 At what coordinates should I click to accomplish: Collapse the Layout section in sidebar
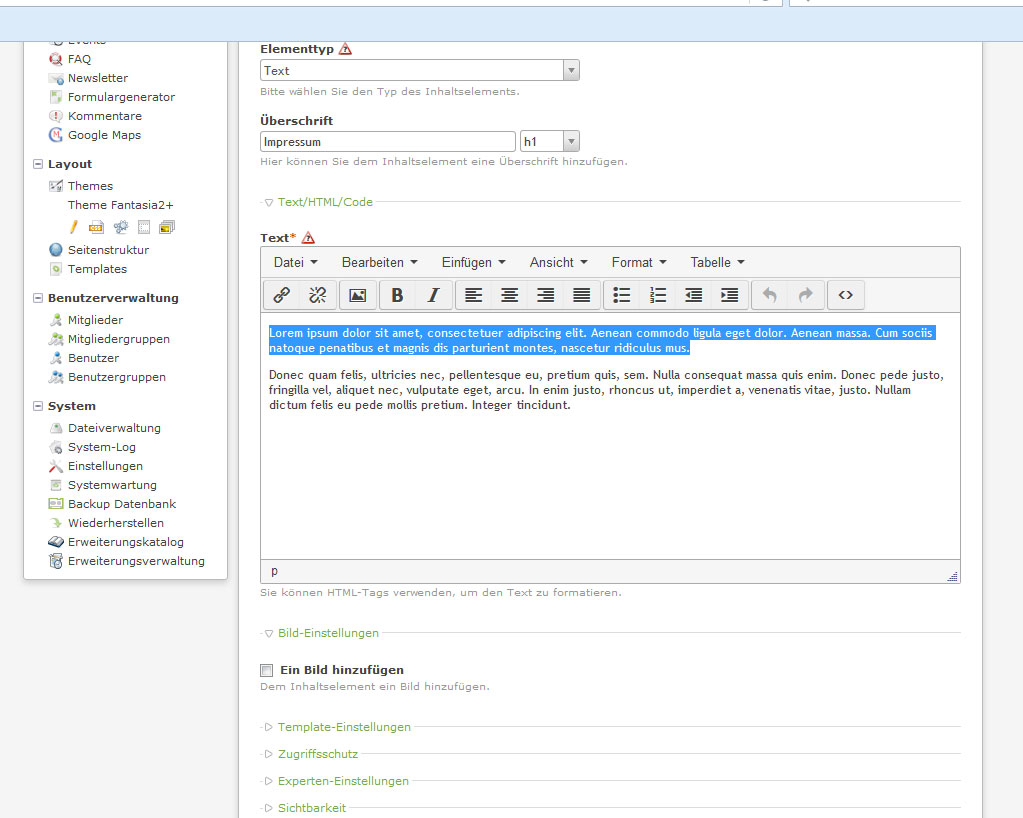click(38, 164)
